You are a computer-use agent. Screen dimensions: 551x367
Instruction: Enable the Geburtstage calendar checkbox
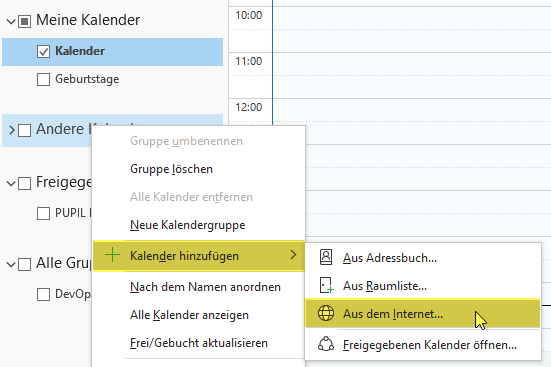[x=43, y=79]
